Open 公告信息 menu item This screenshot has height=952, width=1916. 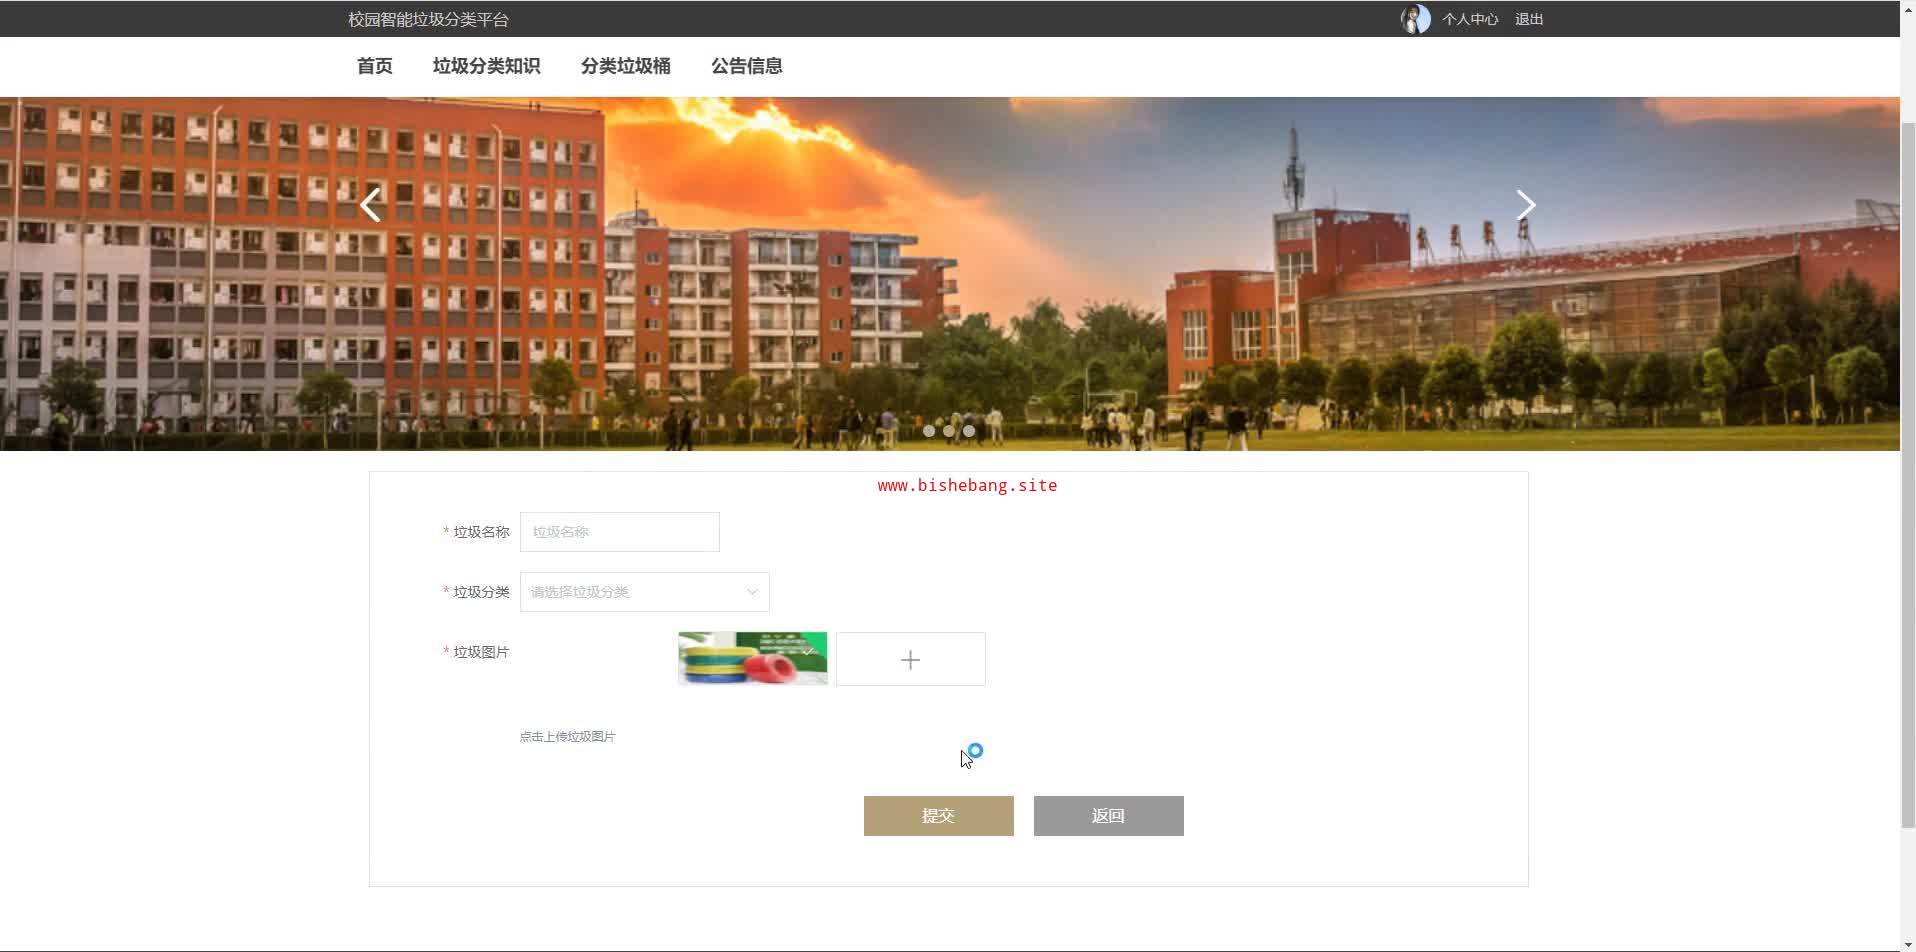(746, 66)
